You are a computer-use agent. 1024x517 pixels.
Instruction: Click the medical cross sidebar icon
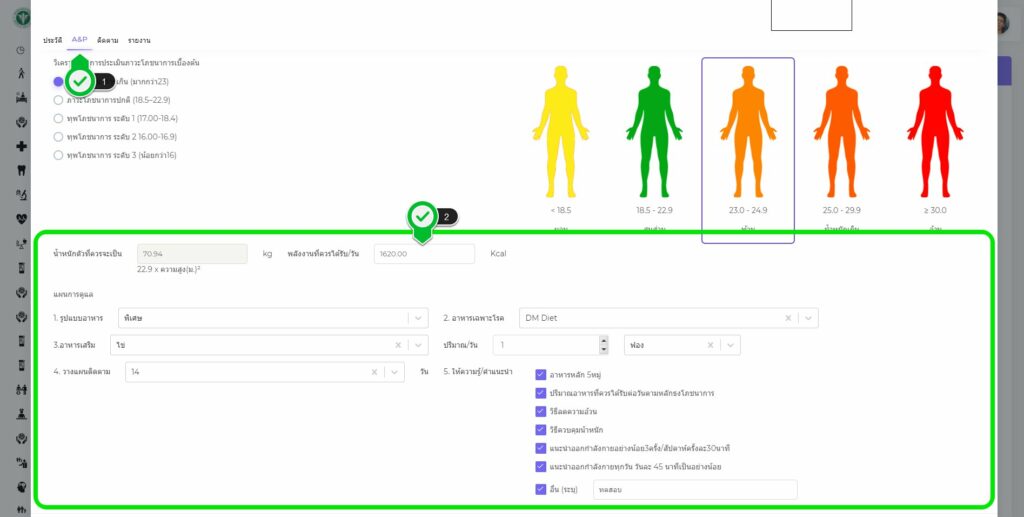(21, 146)
